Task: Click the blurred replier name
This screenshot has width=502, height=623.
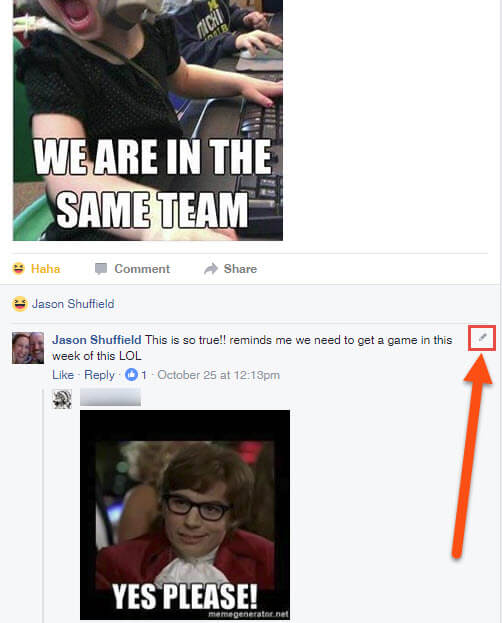Action: [x=110, y=397]
